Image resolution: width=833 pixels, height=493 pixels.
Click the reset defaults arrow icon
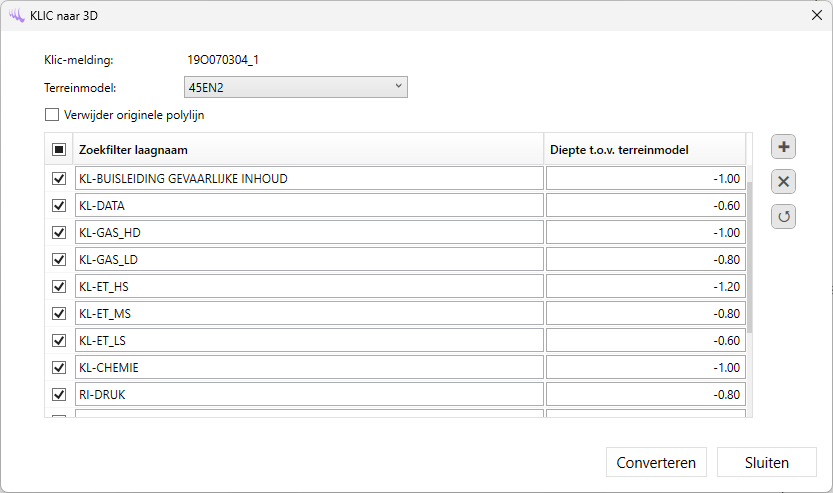(784, 216)
